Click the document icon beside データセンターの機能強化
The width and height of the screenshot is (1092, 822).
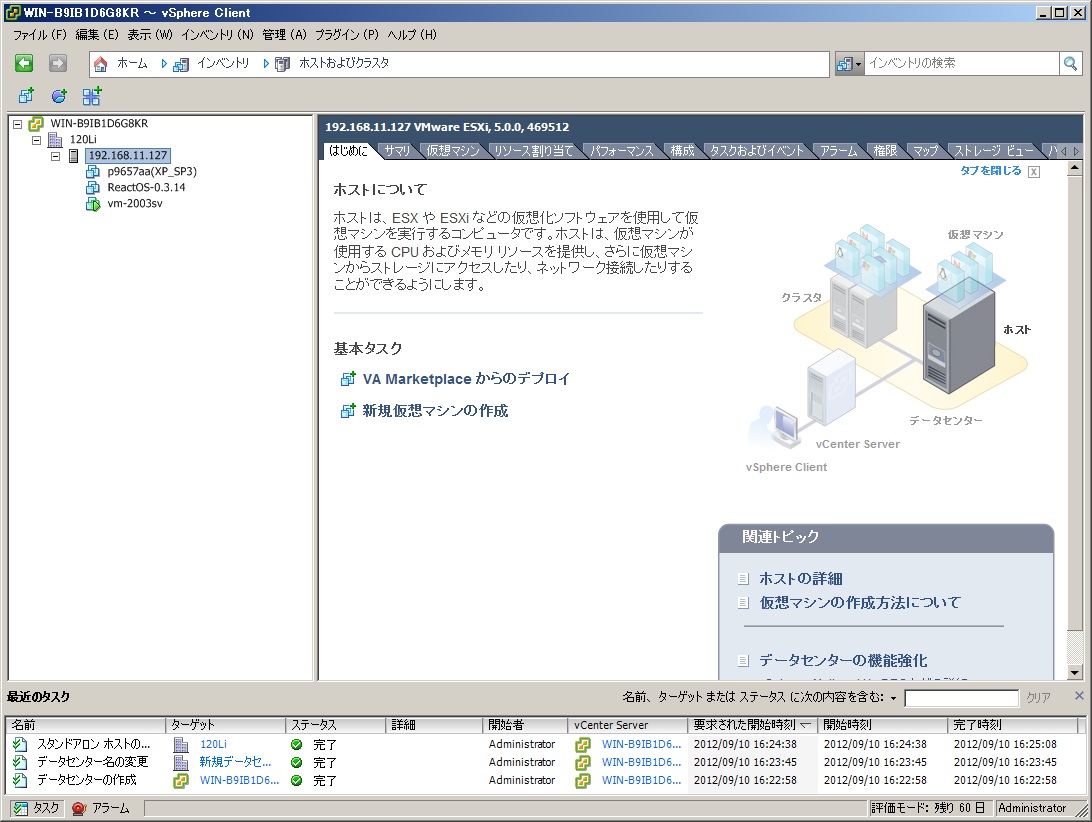[x=743, y=660]
